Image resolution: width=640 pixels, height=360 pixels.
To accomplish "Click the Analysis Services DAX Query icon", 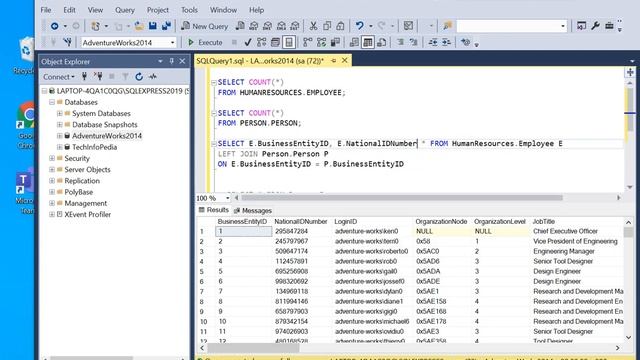I will point(295,26).
